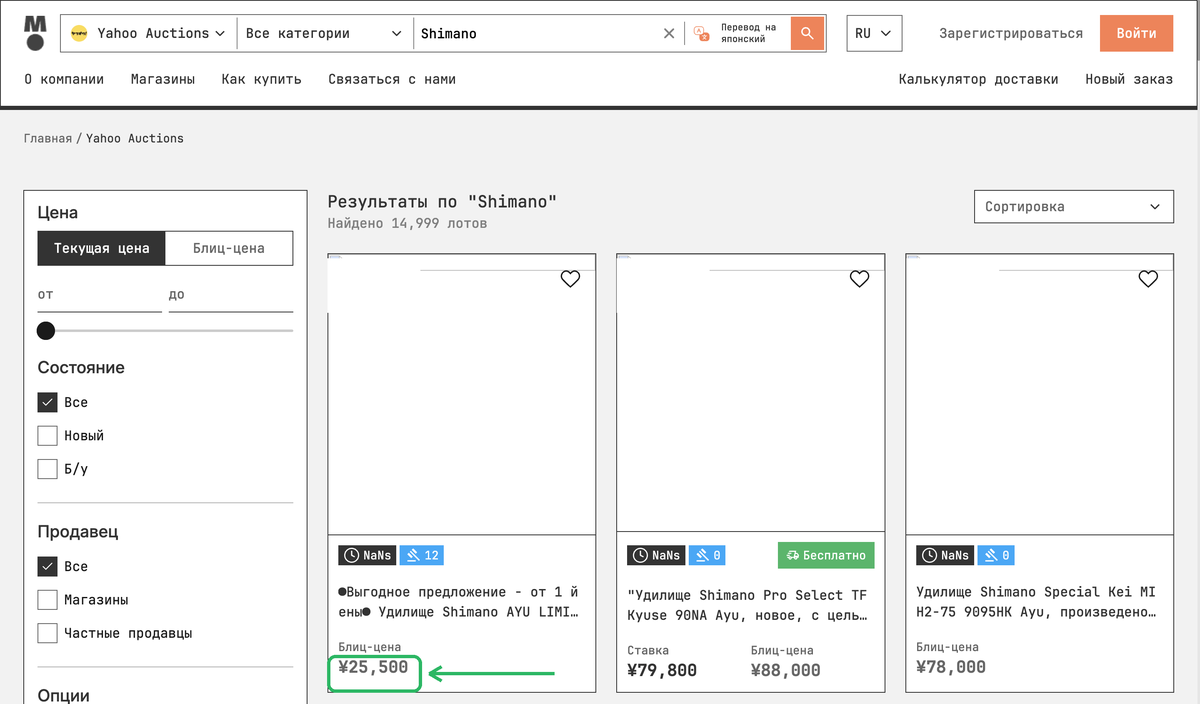Click the NaNs timer badge on the AYU LIMI lot
This screenshot has height=704, width=1200.
(367, 555)
